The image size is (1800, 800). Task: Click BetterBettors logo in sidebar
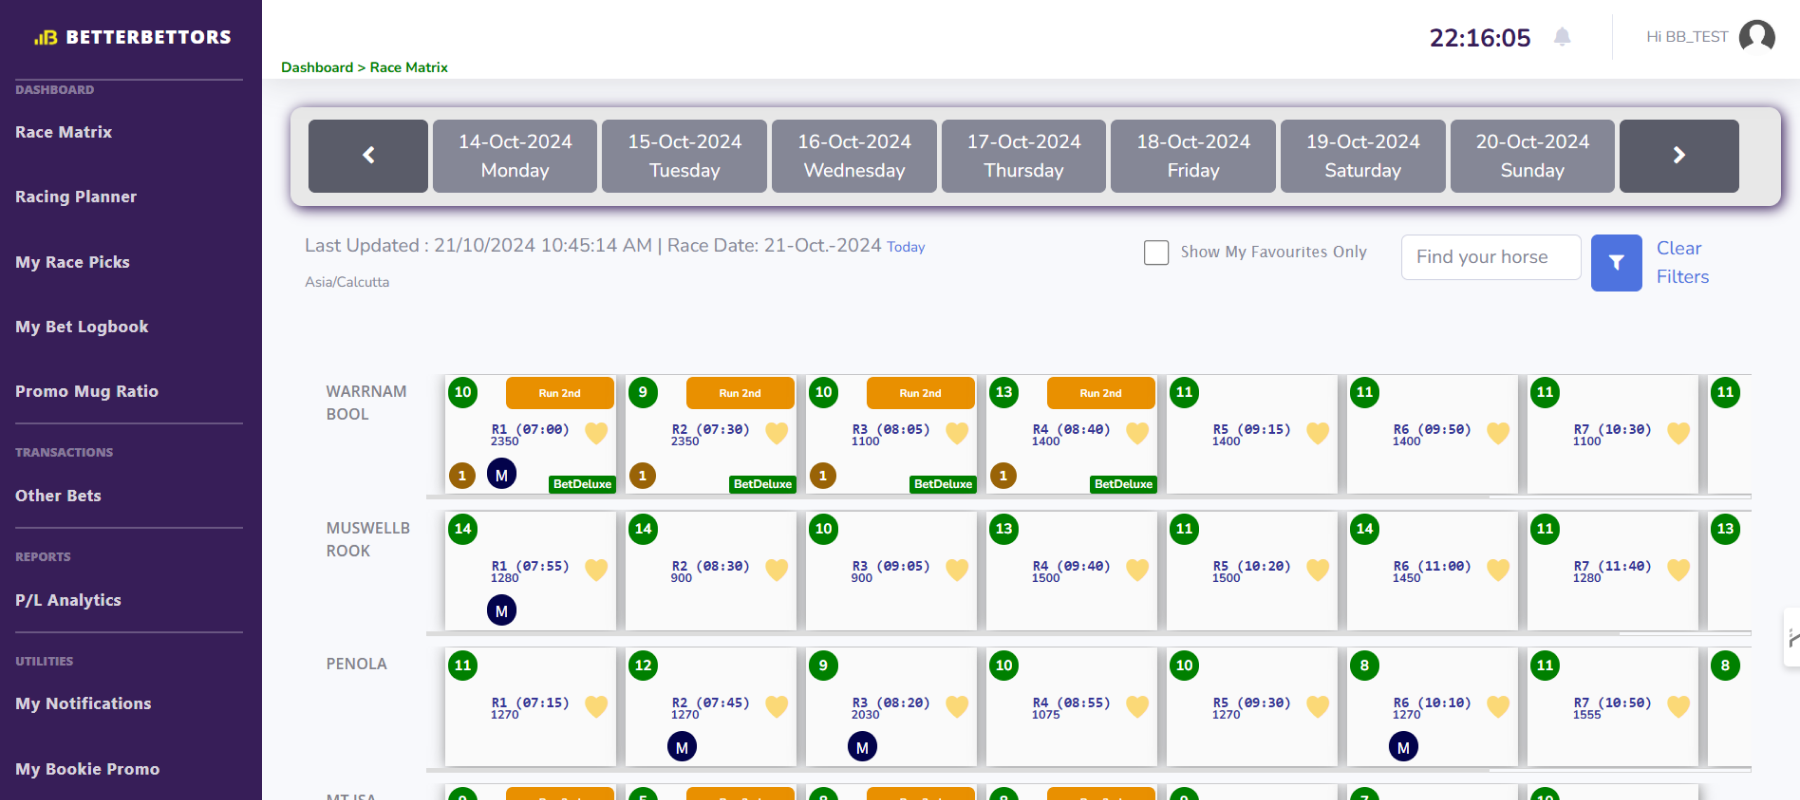[x=132, y=37]
